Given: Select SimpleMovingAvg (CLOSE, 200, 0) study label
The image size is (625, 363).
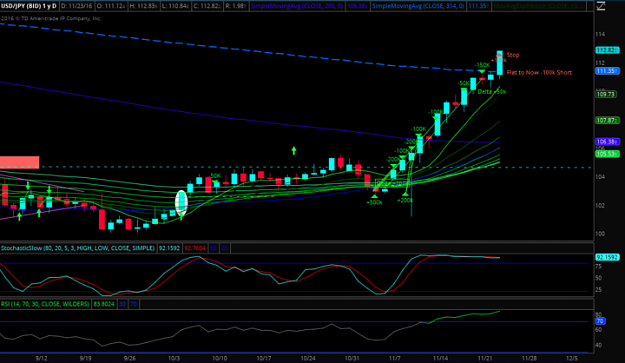Looking at the screenshot, I should (x=296, y=6).
